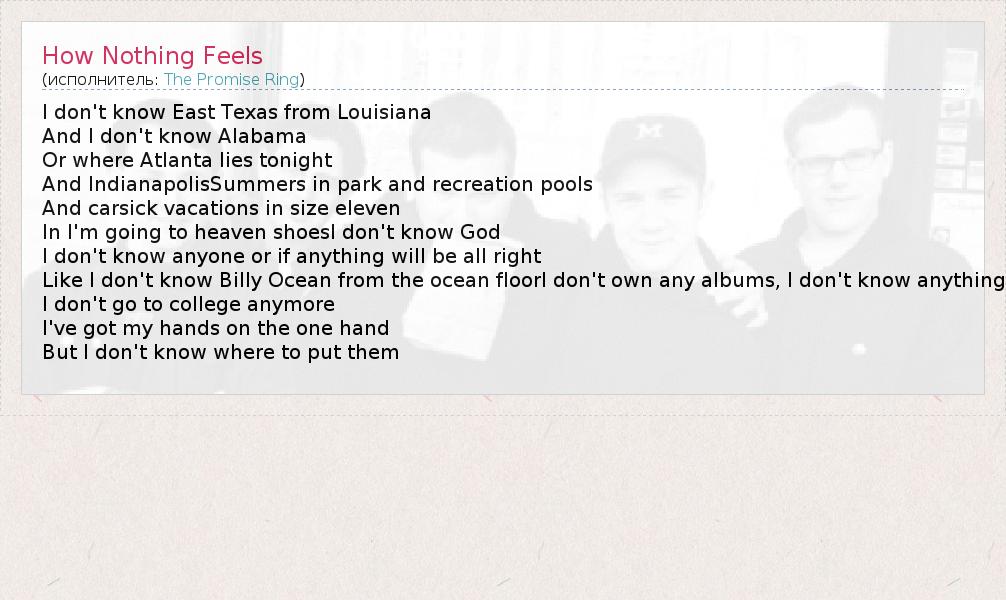Click the empty area below the lyrics panel
Viewport: 1006px width, 600px height.
pos(500,500)
